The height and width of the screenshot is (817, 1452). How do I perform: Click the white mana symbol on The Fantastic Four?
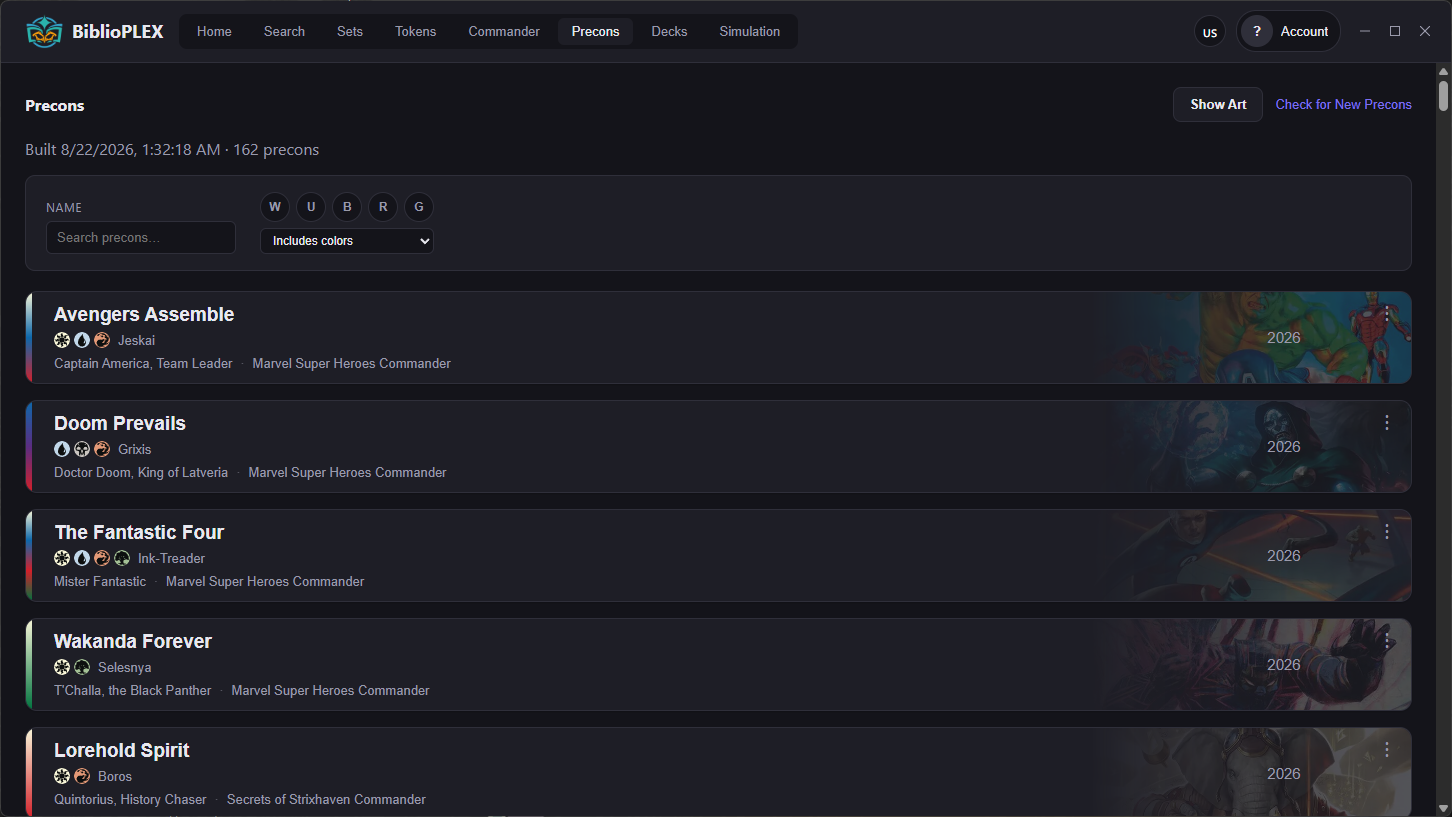pos(62,558)
